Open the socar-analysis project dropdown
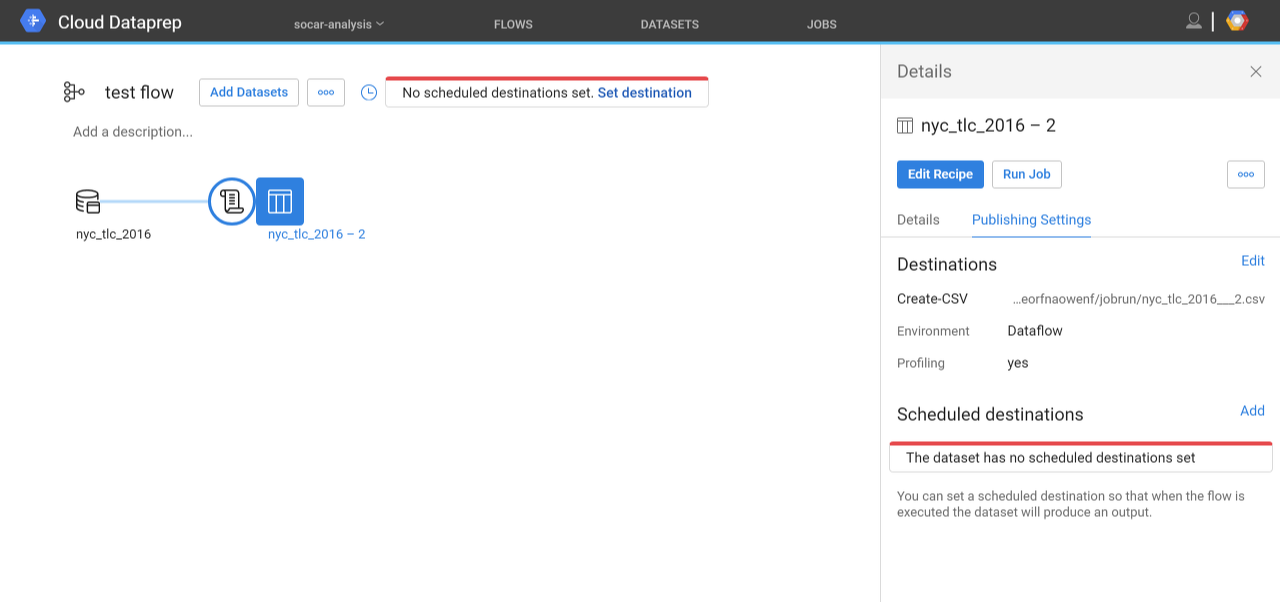 [x=340, y=24]
